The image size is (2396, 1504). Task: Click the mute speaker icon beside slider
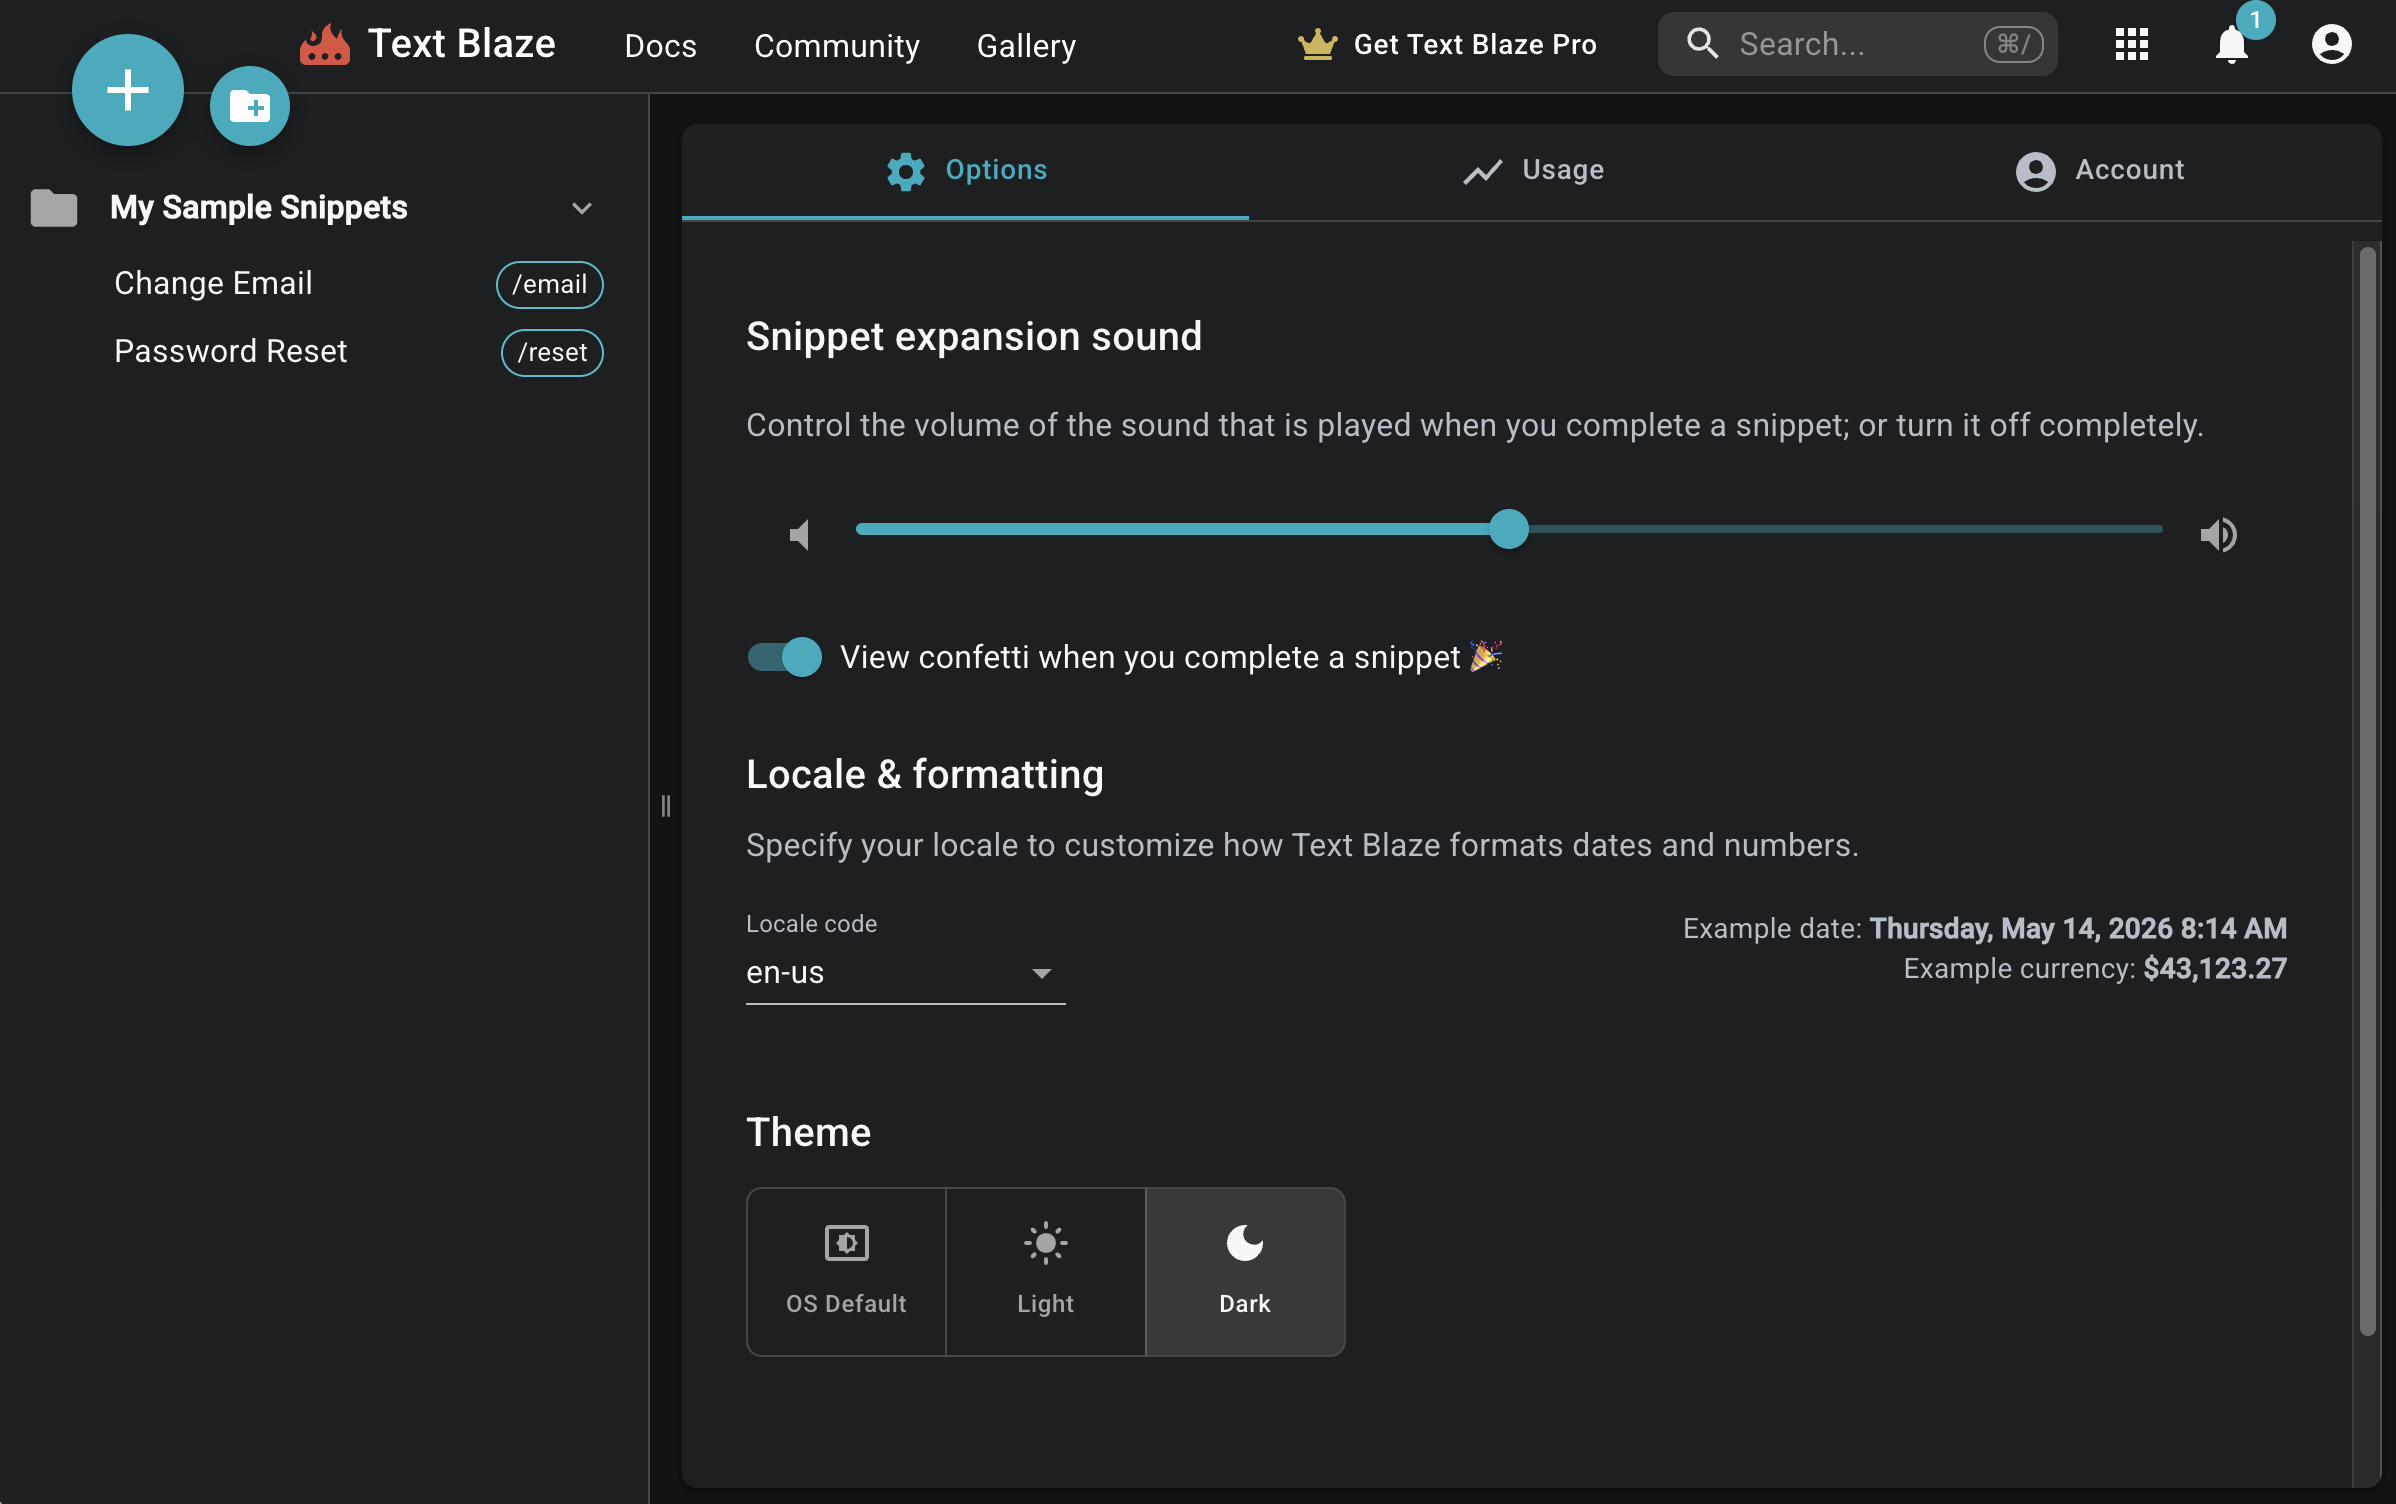point(800,535)
